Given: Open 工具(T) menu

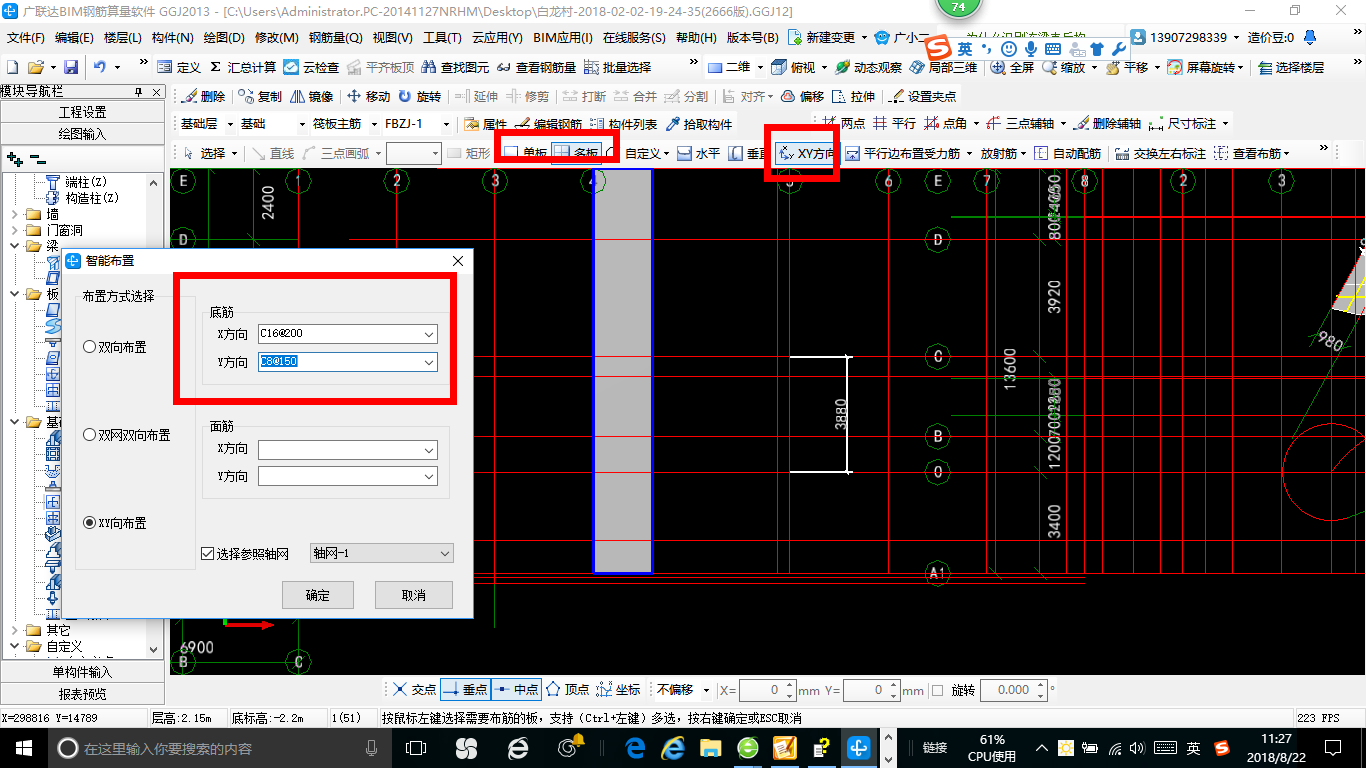Looking at the screenshot, I should 442,38.
